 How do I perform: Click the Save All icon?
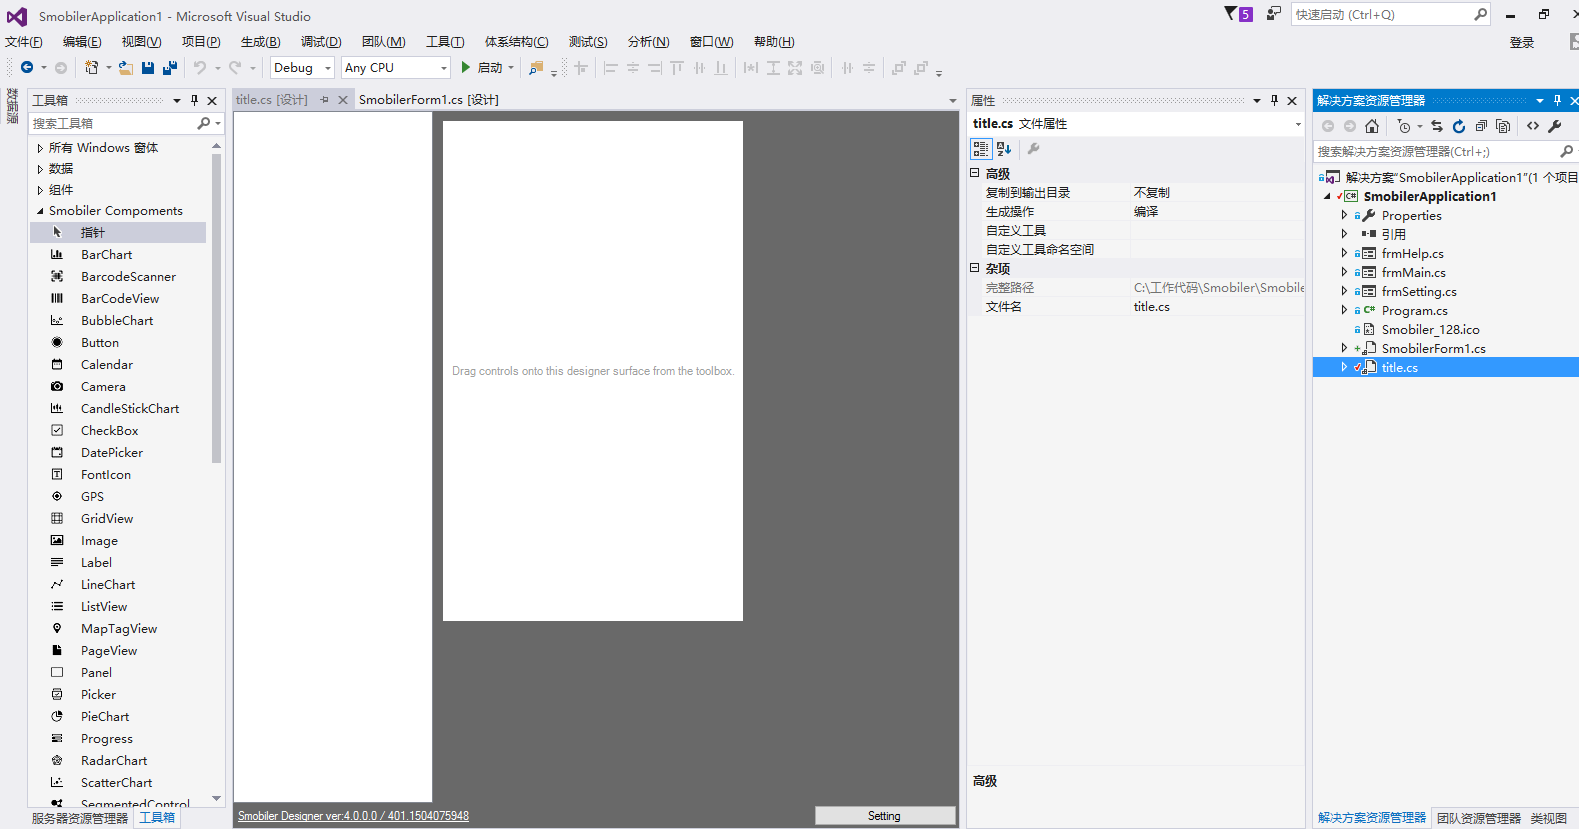170,67
